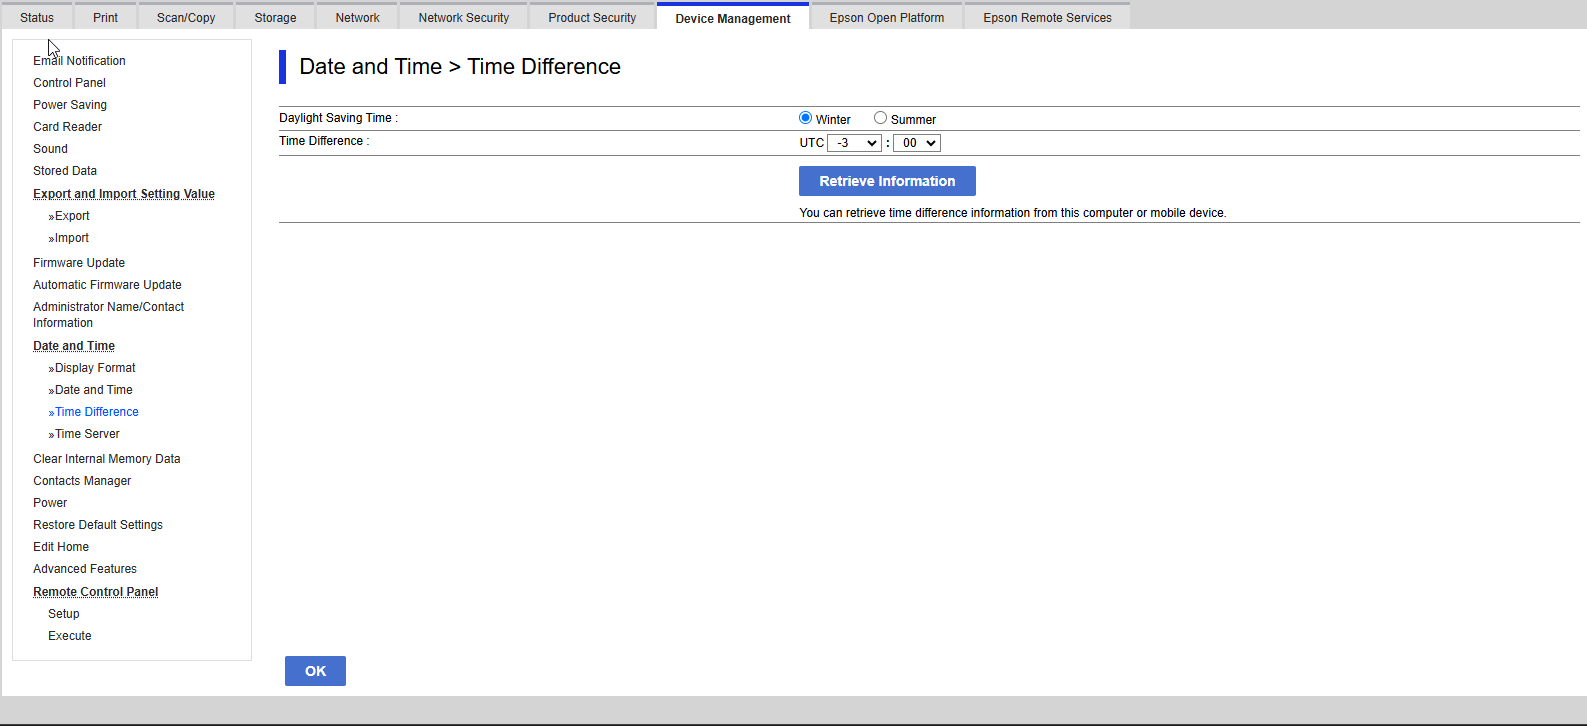Click Execute under Remote Control Panel
This screenshot has width=1587, height=726.
70,636
